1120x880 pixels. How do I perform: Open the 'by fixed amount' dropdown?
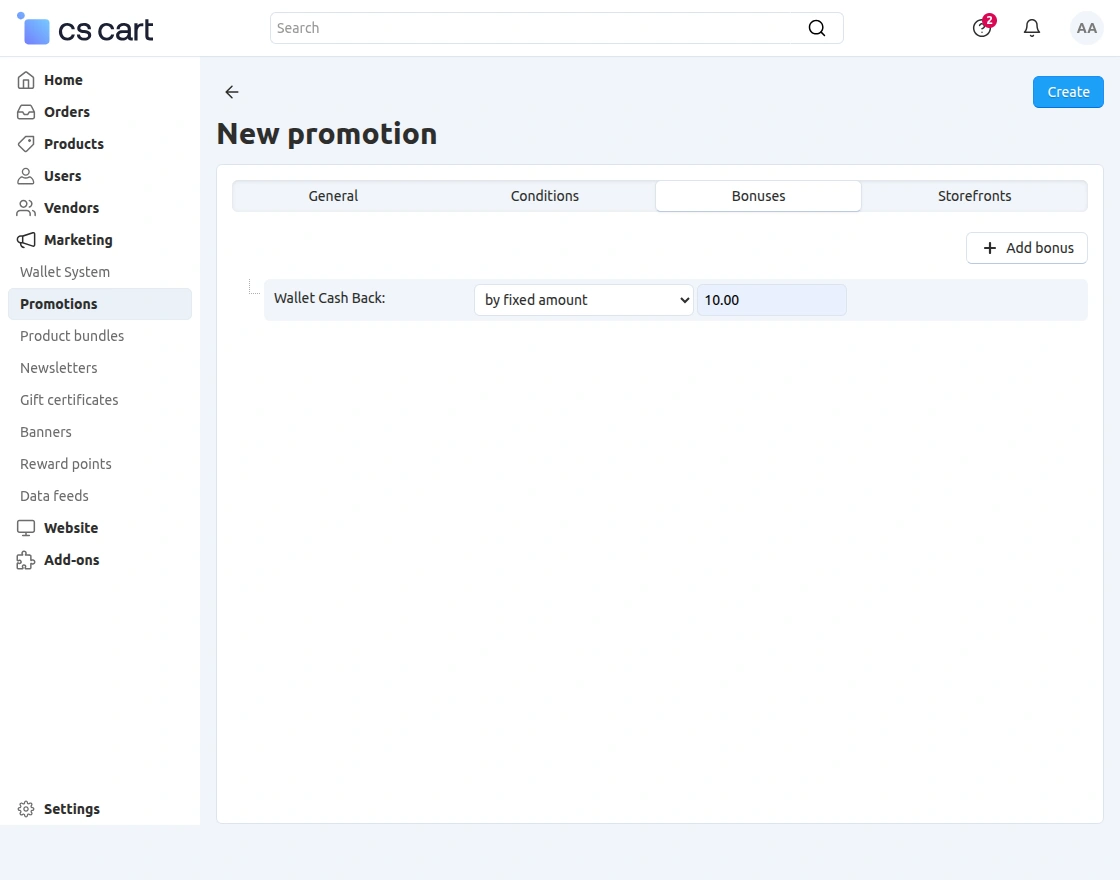click(x=583, y=300)
